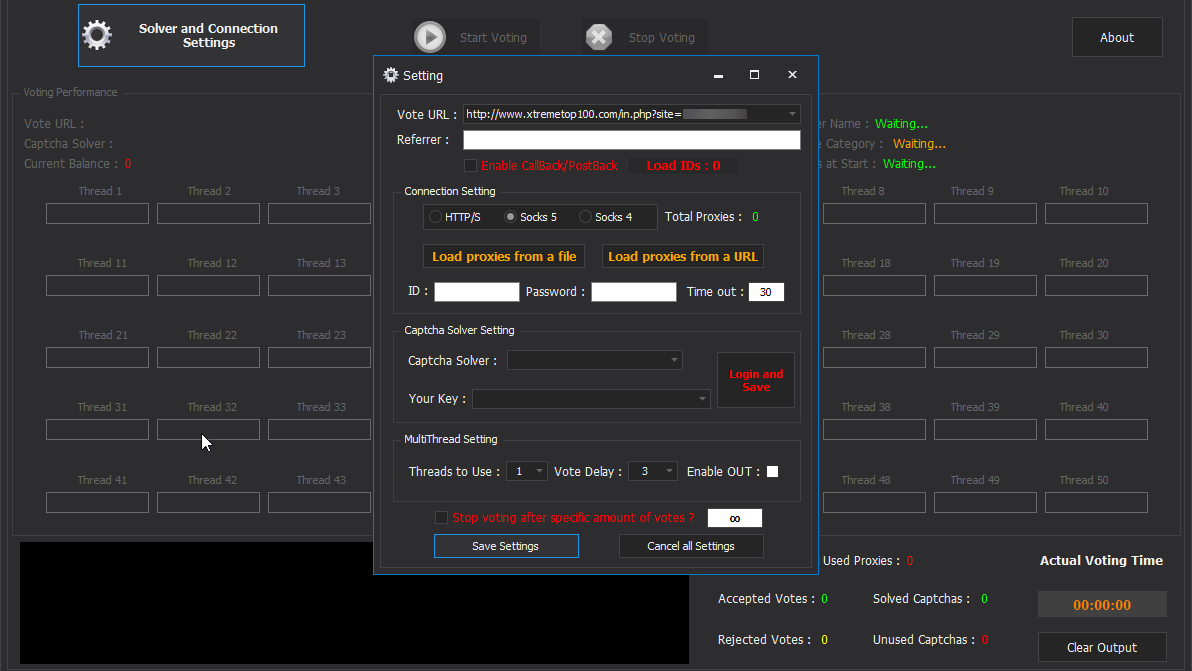Click into the Referrer text field
This screenshot has height=671, width=1192.
[x=631, y=140]
